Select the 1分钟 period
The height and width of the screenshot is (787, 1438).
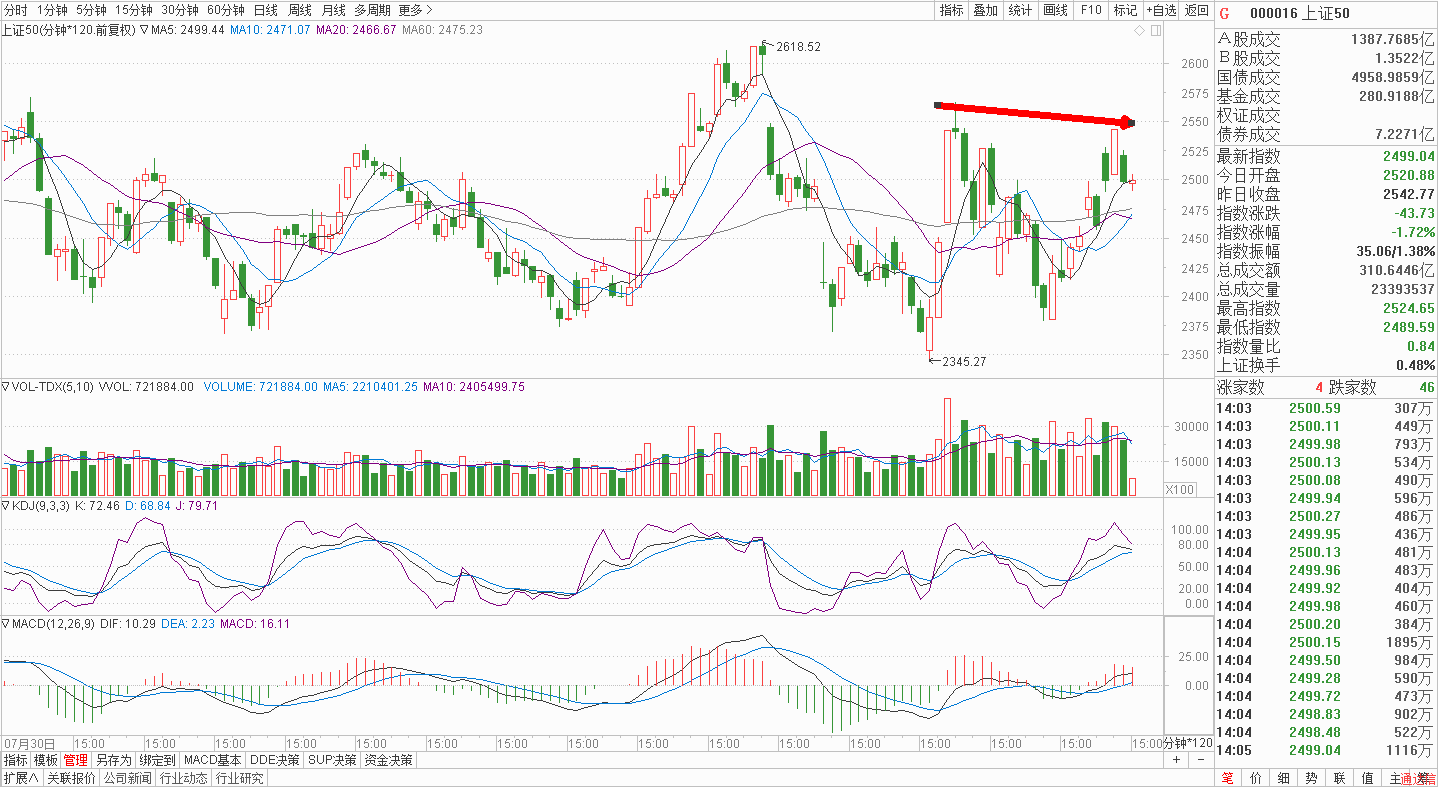pyautogui.click(x=52, y=10)
